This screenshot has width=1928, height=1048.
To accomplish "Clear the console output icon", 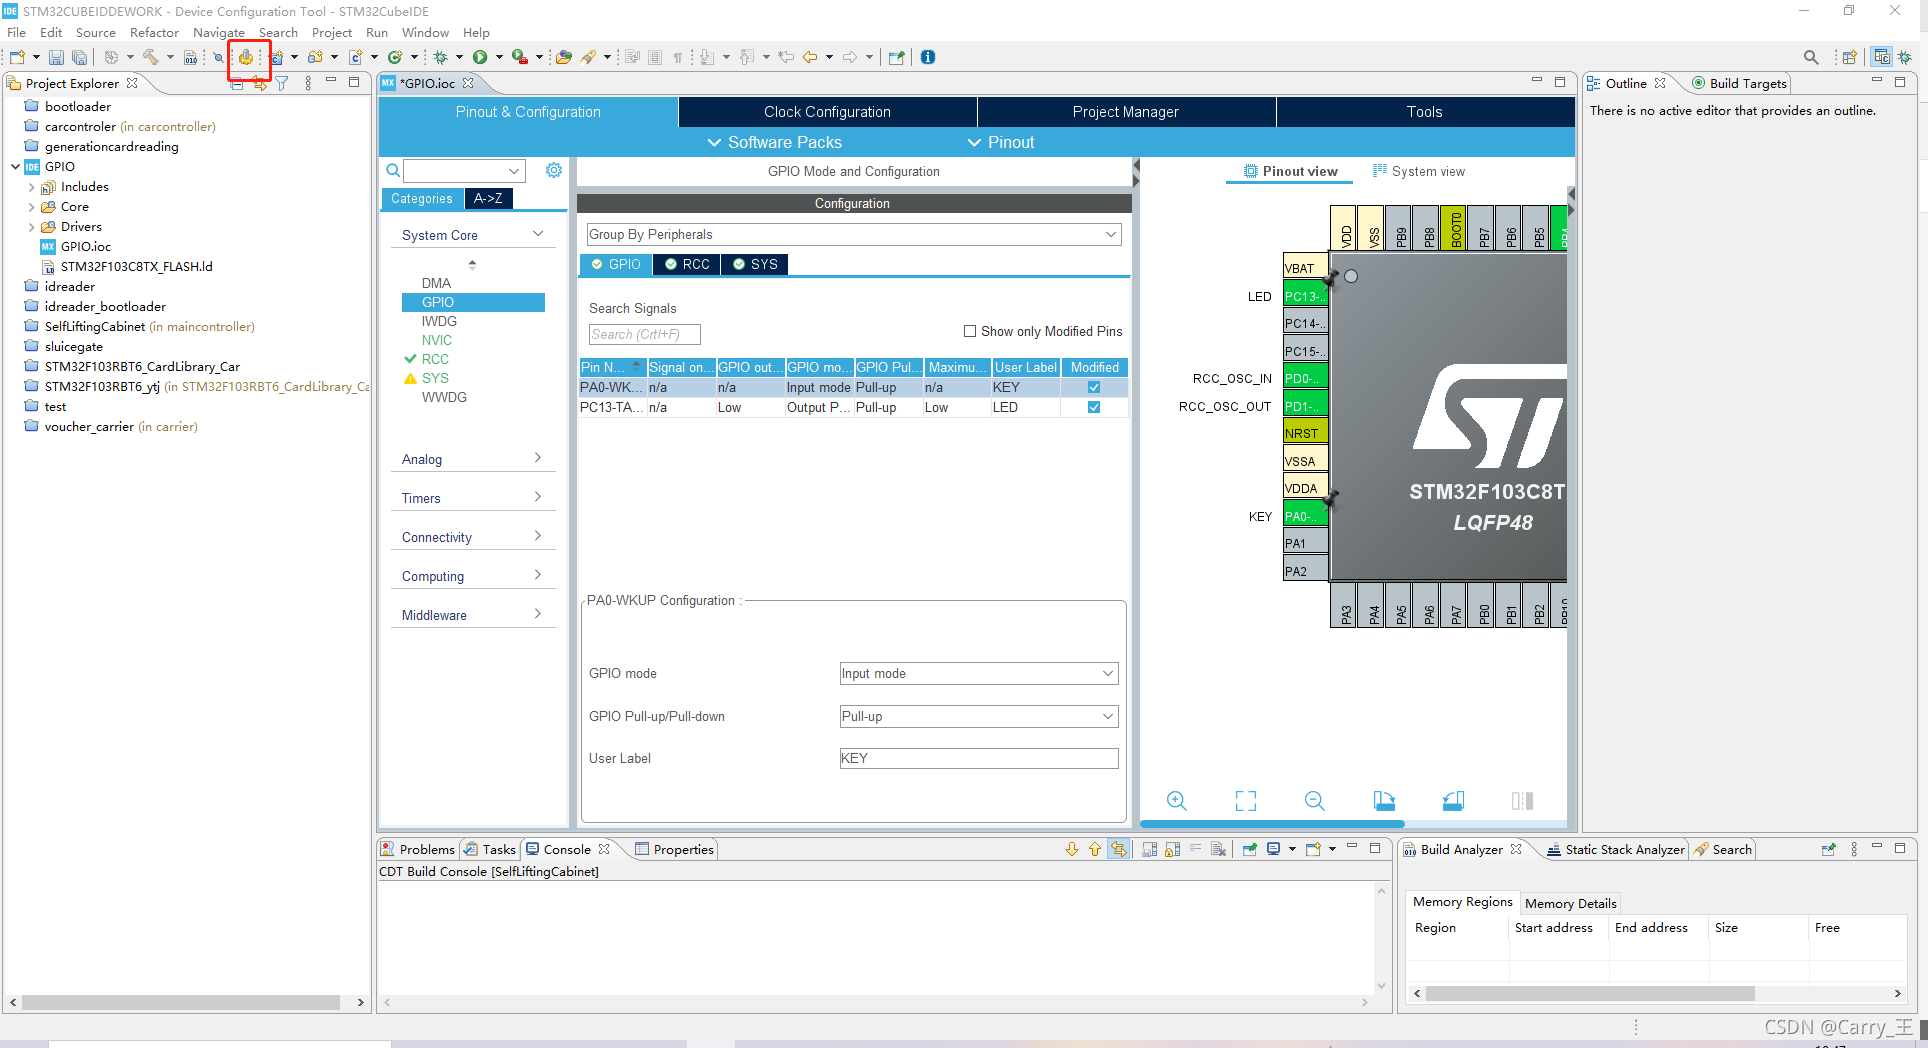I will coord(1218,849).
